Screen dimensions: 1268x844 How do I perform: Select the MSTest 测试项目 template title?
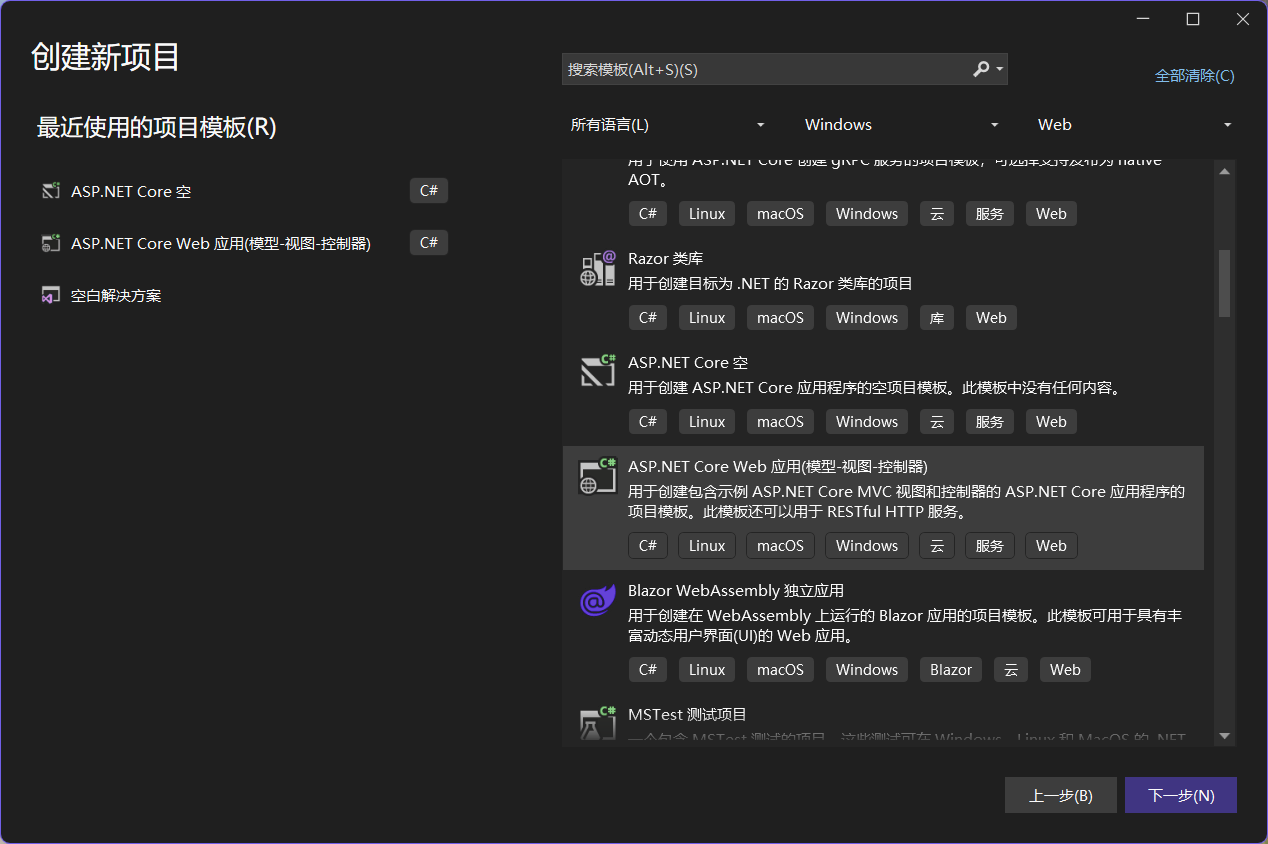tap(687, 714)
